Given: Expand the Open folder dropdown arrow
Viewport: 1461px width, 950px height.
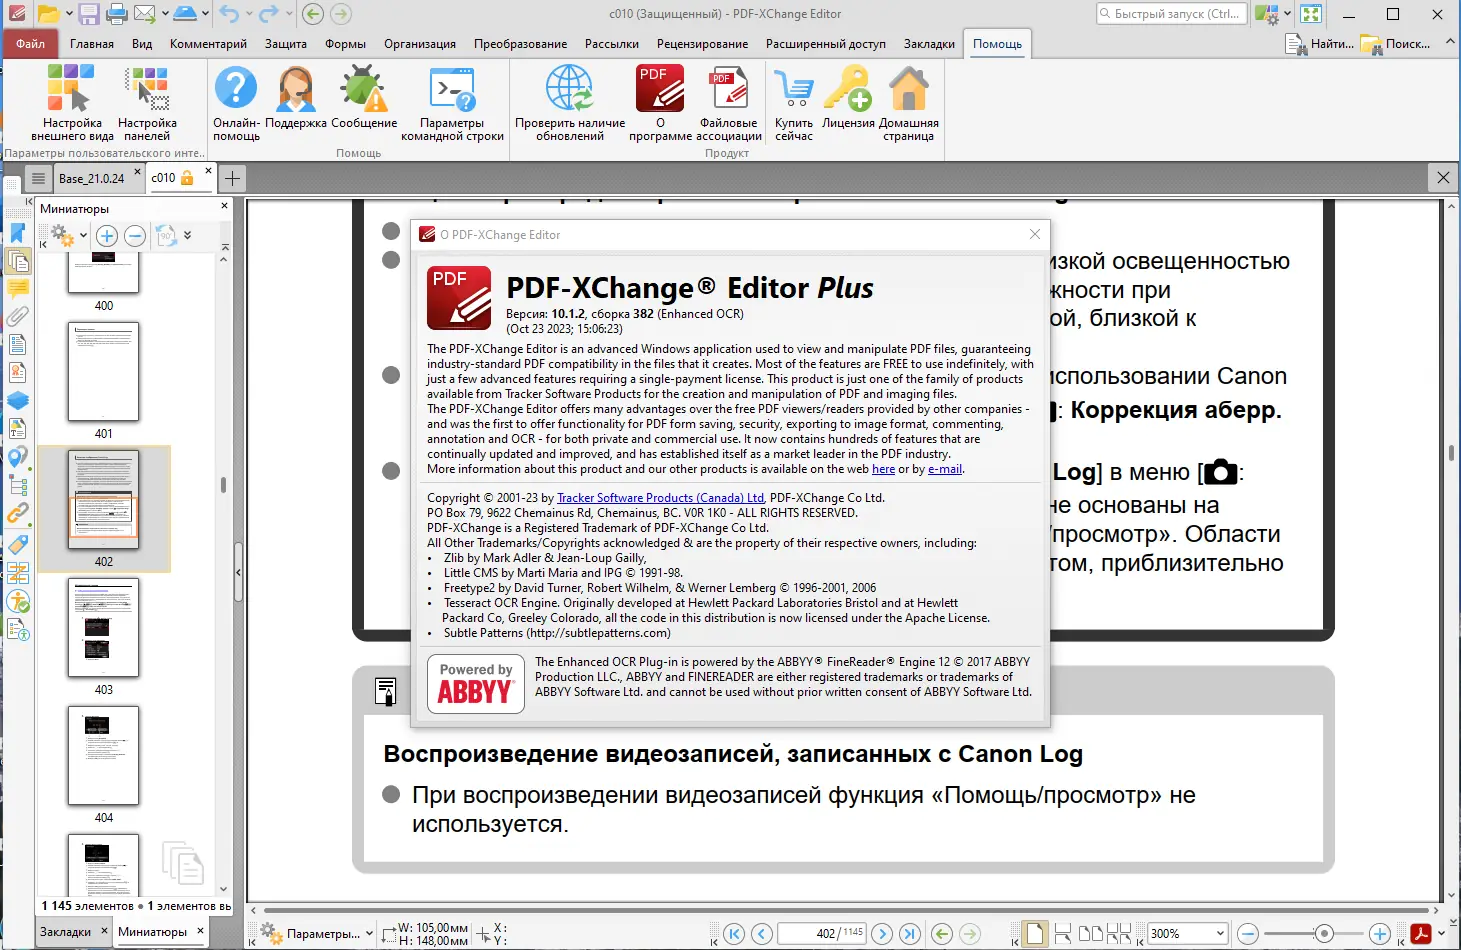Looking at the screenshot, I should [x=69, y=14].
